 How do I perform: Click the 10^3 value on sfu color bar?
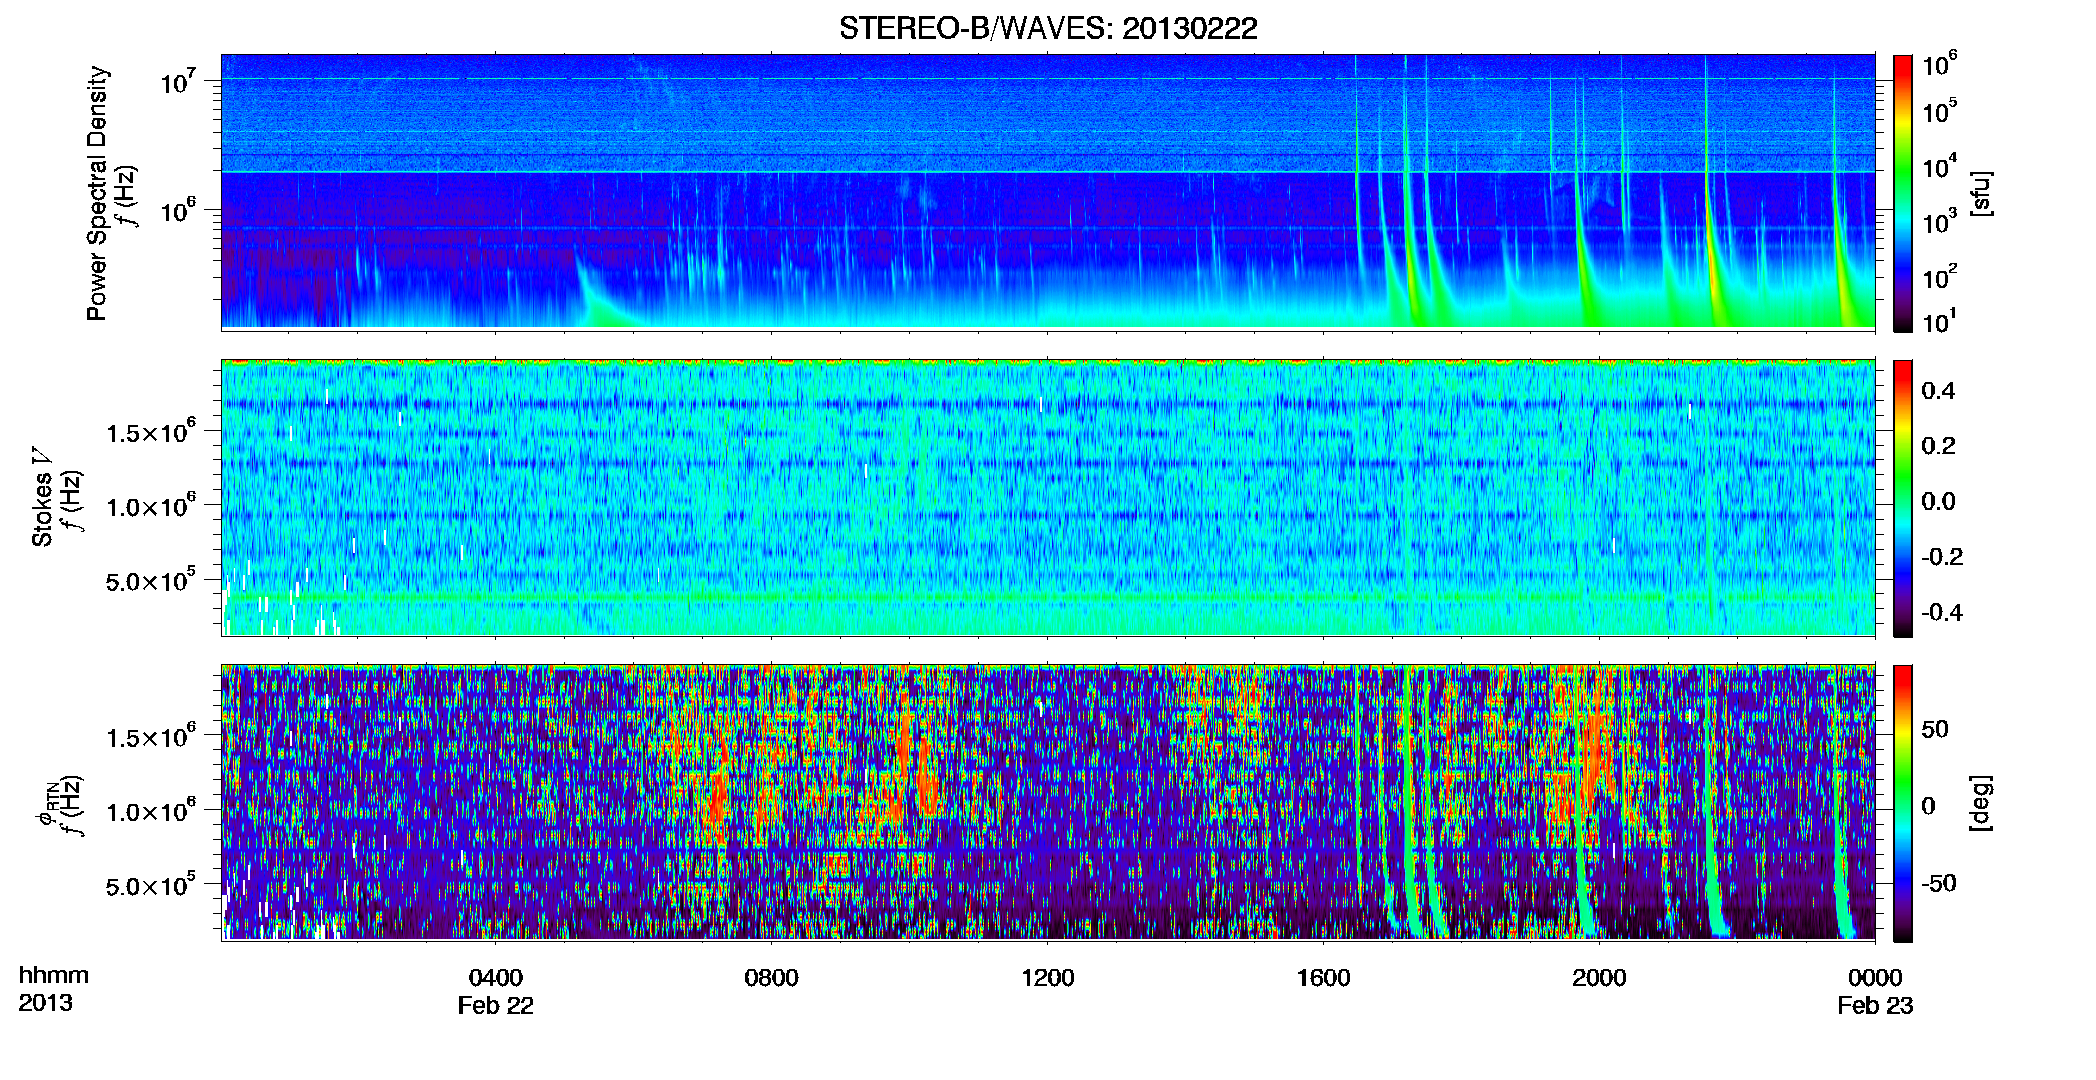tap(1940, 220)
